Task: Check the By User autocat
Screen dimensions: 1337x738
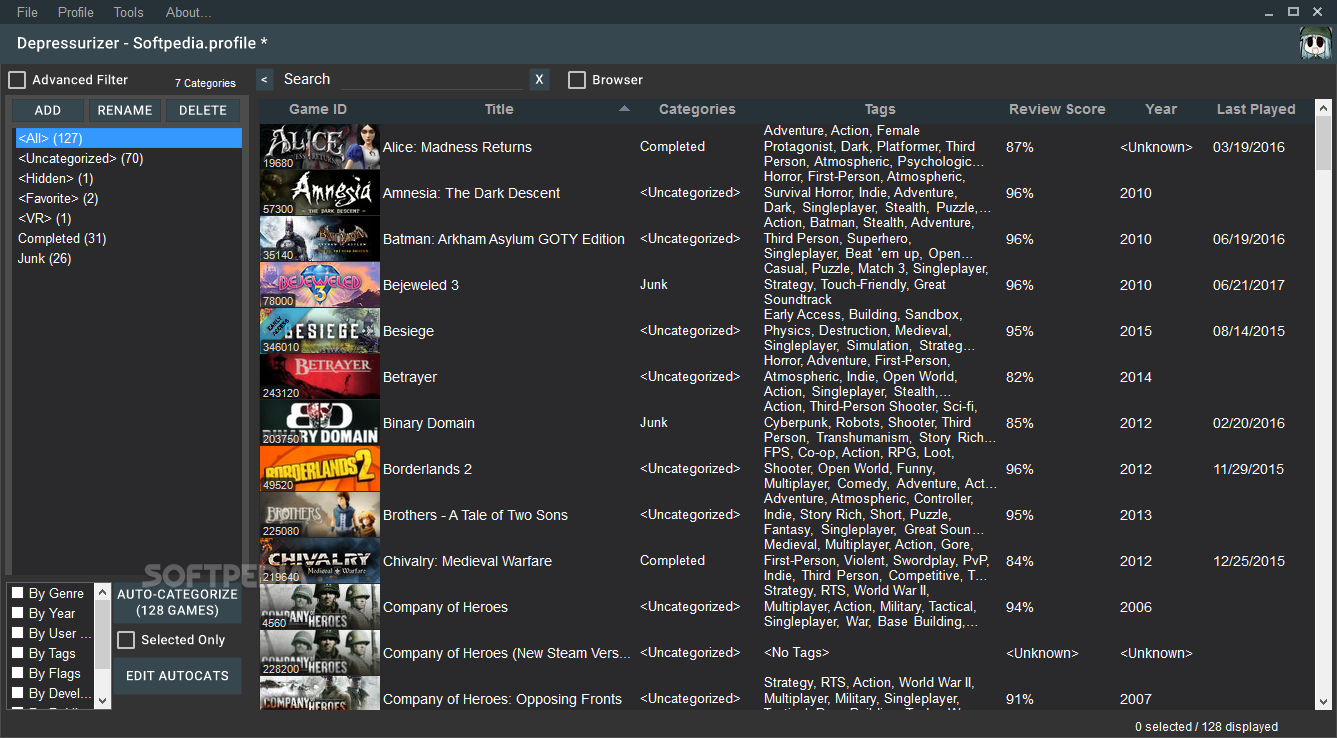Action: tap(17, 633)
